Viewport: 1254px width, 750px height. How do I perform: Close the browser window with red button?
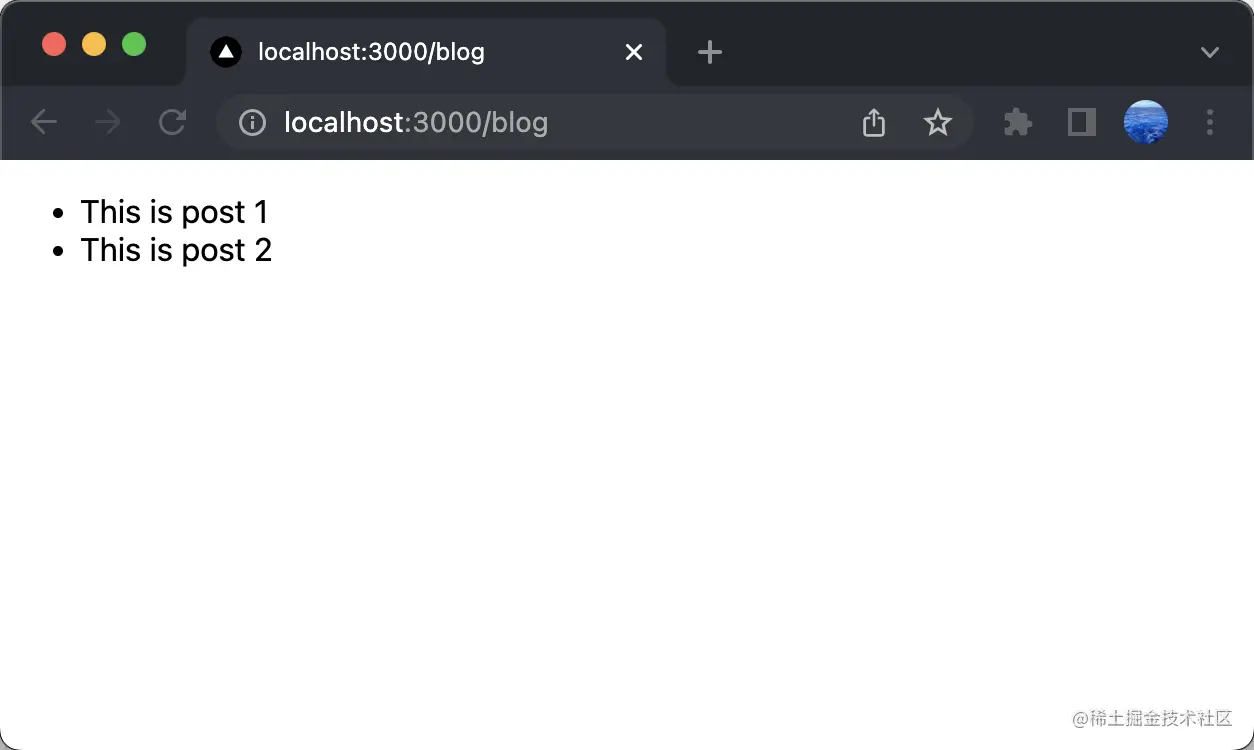(54, 45)
